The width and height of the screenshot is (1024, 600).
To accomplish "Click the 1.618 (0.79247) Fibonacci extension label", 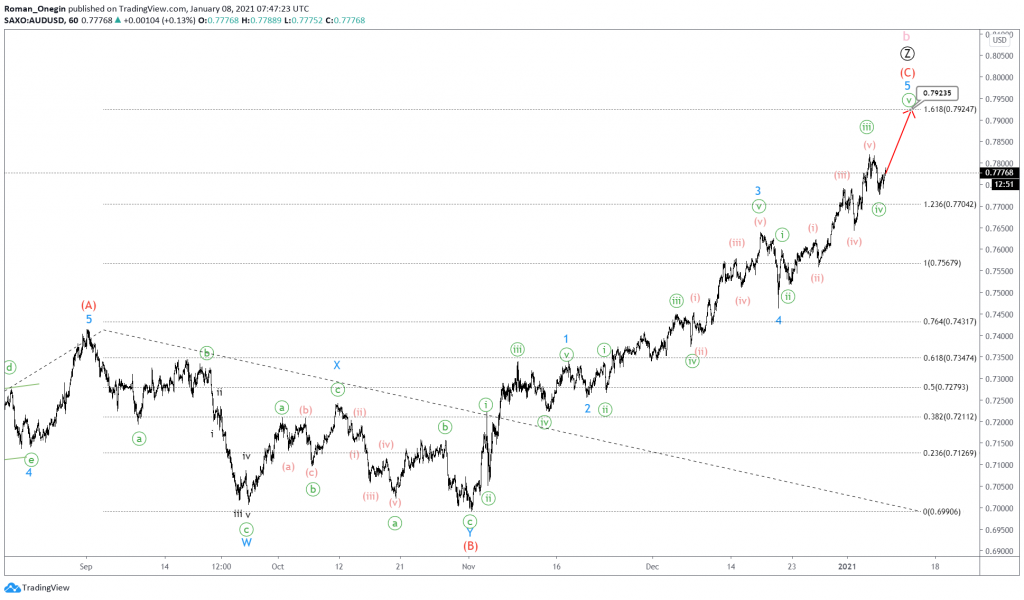I will point(950,109).
